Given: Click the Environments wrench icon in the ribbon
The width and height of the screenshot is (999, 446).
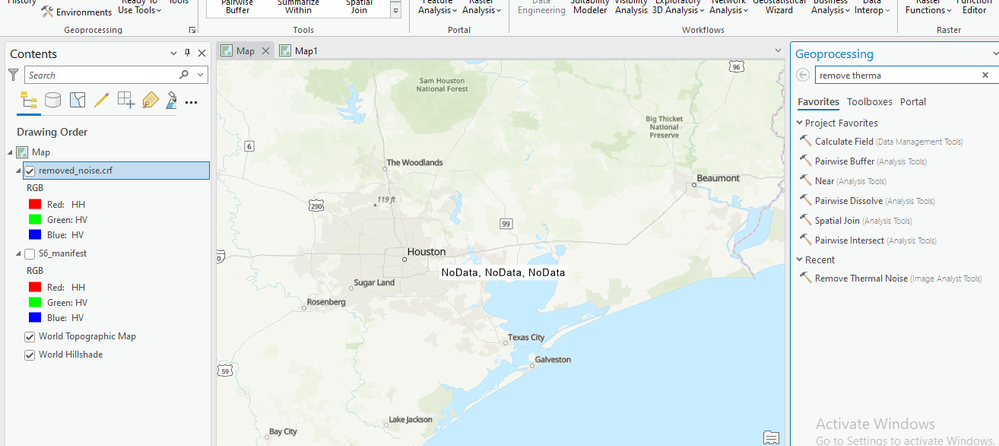Looking at the screenshot, I should (x=47, y=11).
